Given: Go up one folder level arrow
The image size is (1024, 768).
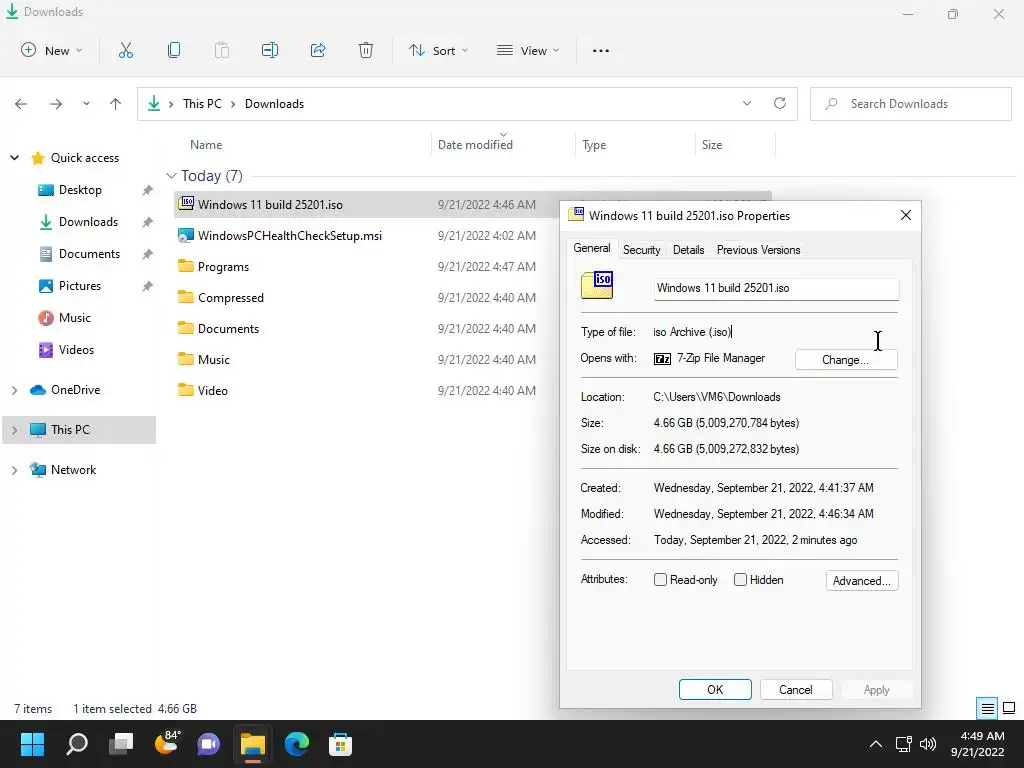Looking at the screenshot, I should pyautogui.click(x=116, y=104).
